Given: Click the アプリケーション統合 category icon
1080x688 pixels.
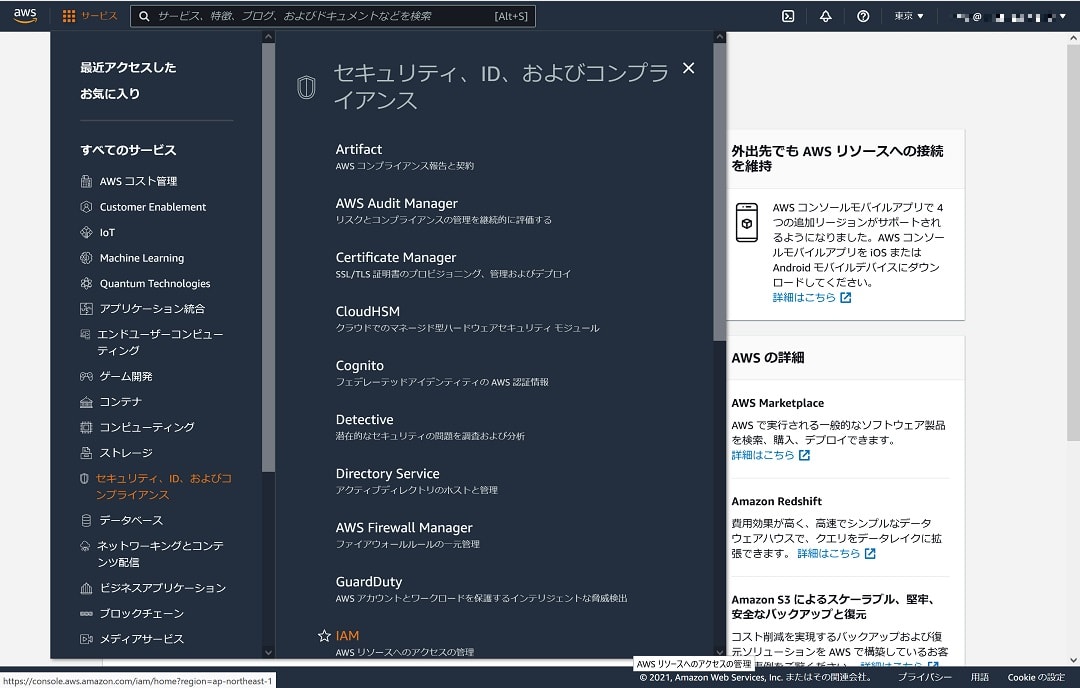Looking at the screenshot, I should click(x=86, y=309).
